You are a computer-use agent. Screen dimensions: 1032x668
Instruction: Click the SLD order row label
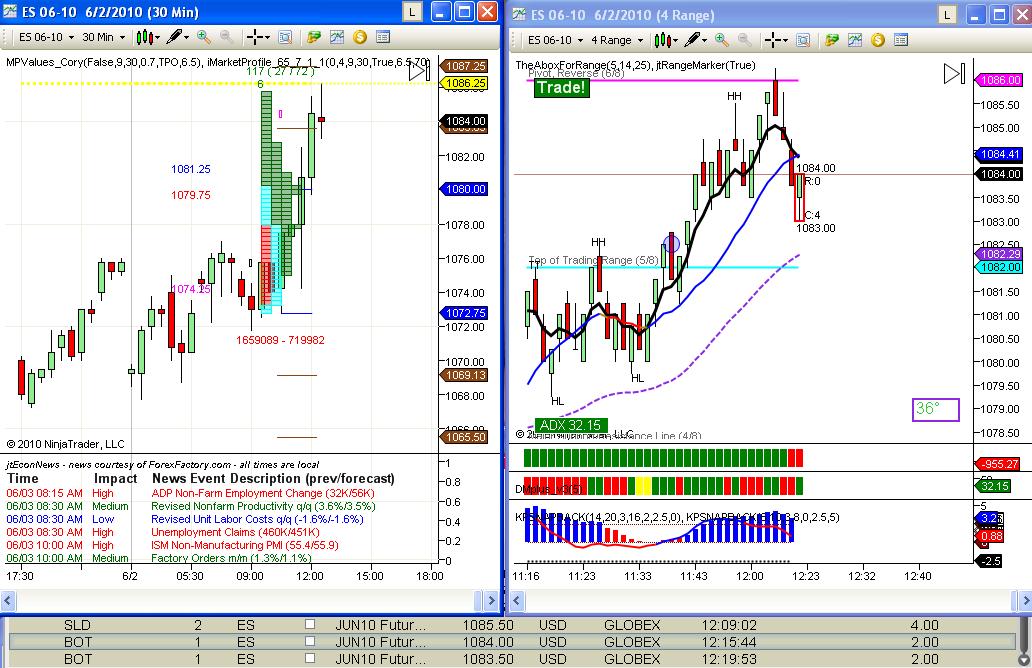(x=77, y=625)
